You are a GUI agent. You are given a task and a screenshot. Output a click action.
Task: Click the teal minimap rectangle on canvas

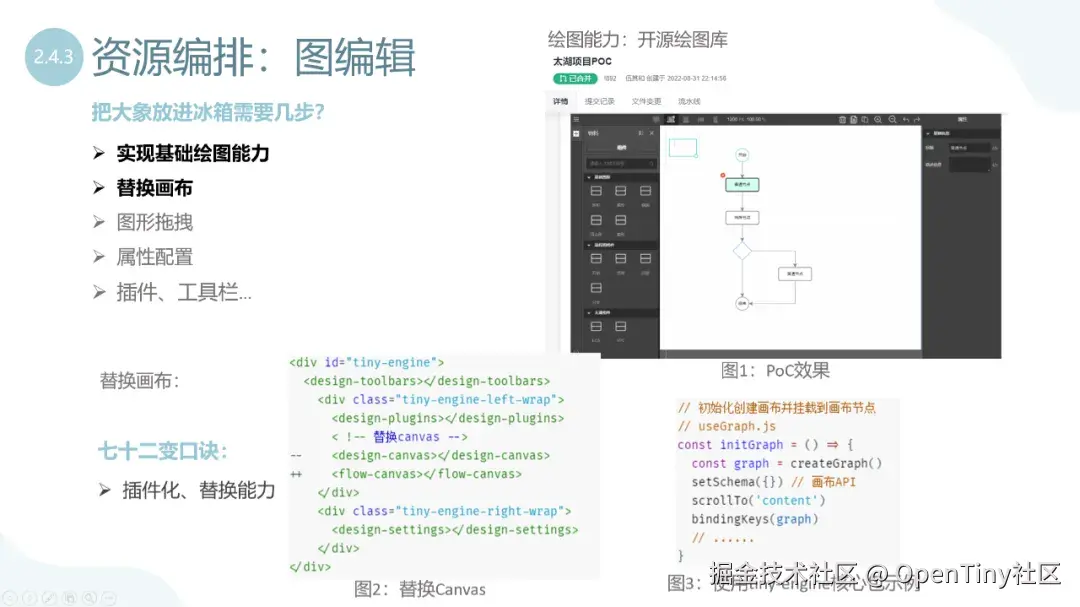click(683, 147)
